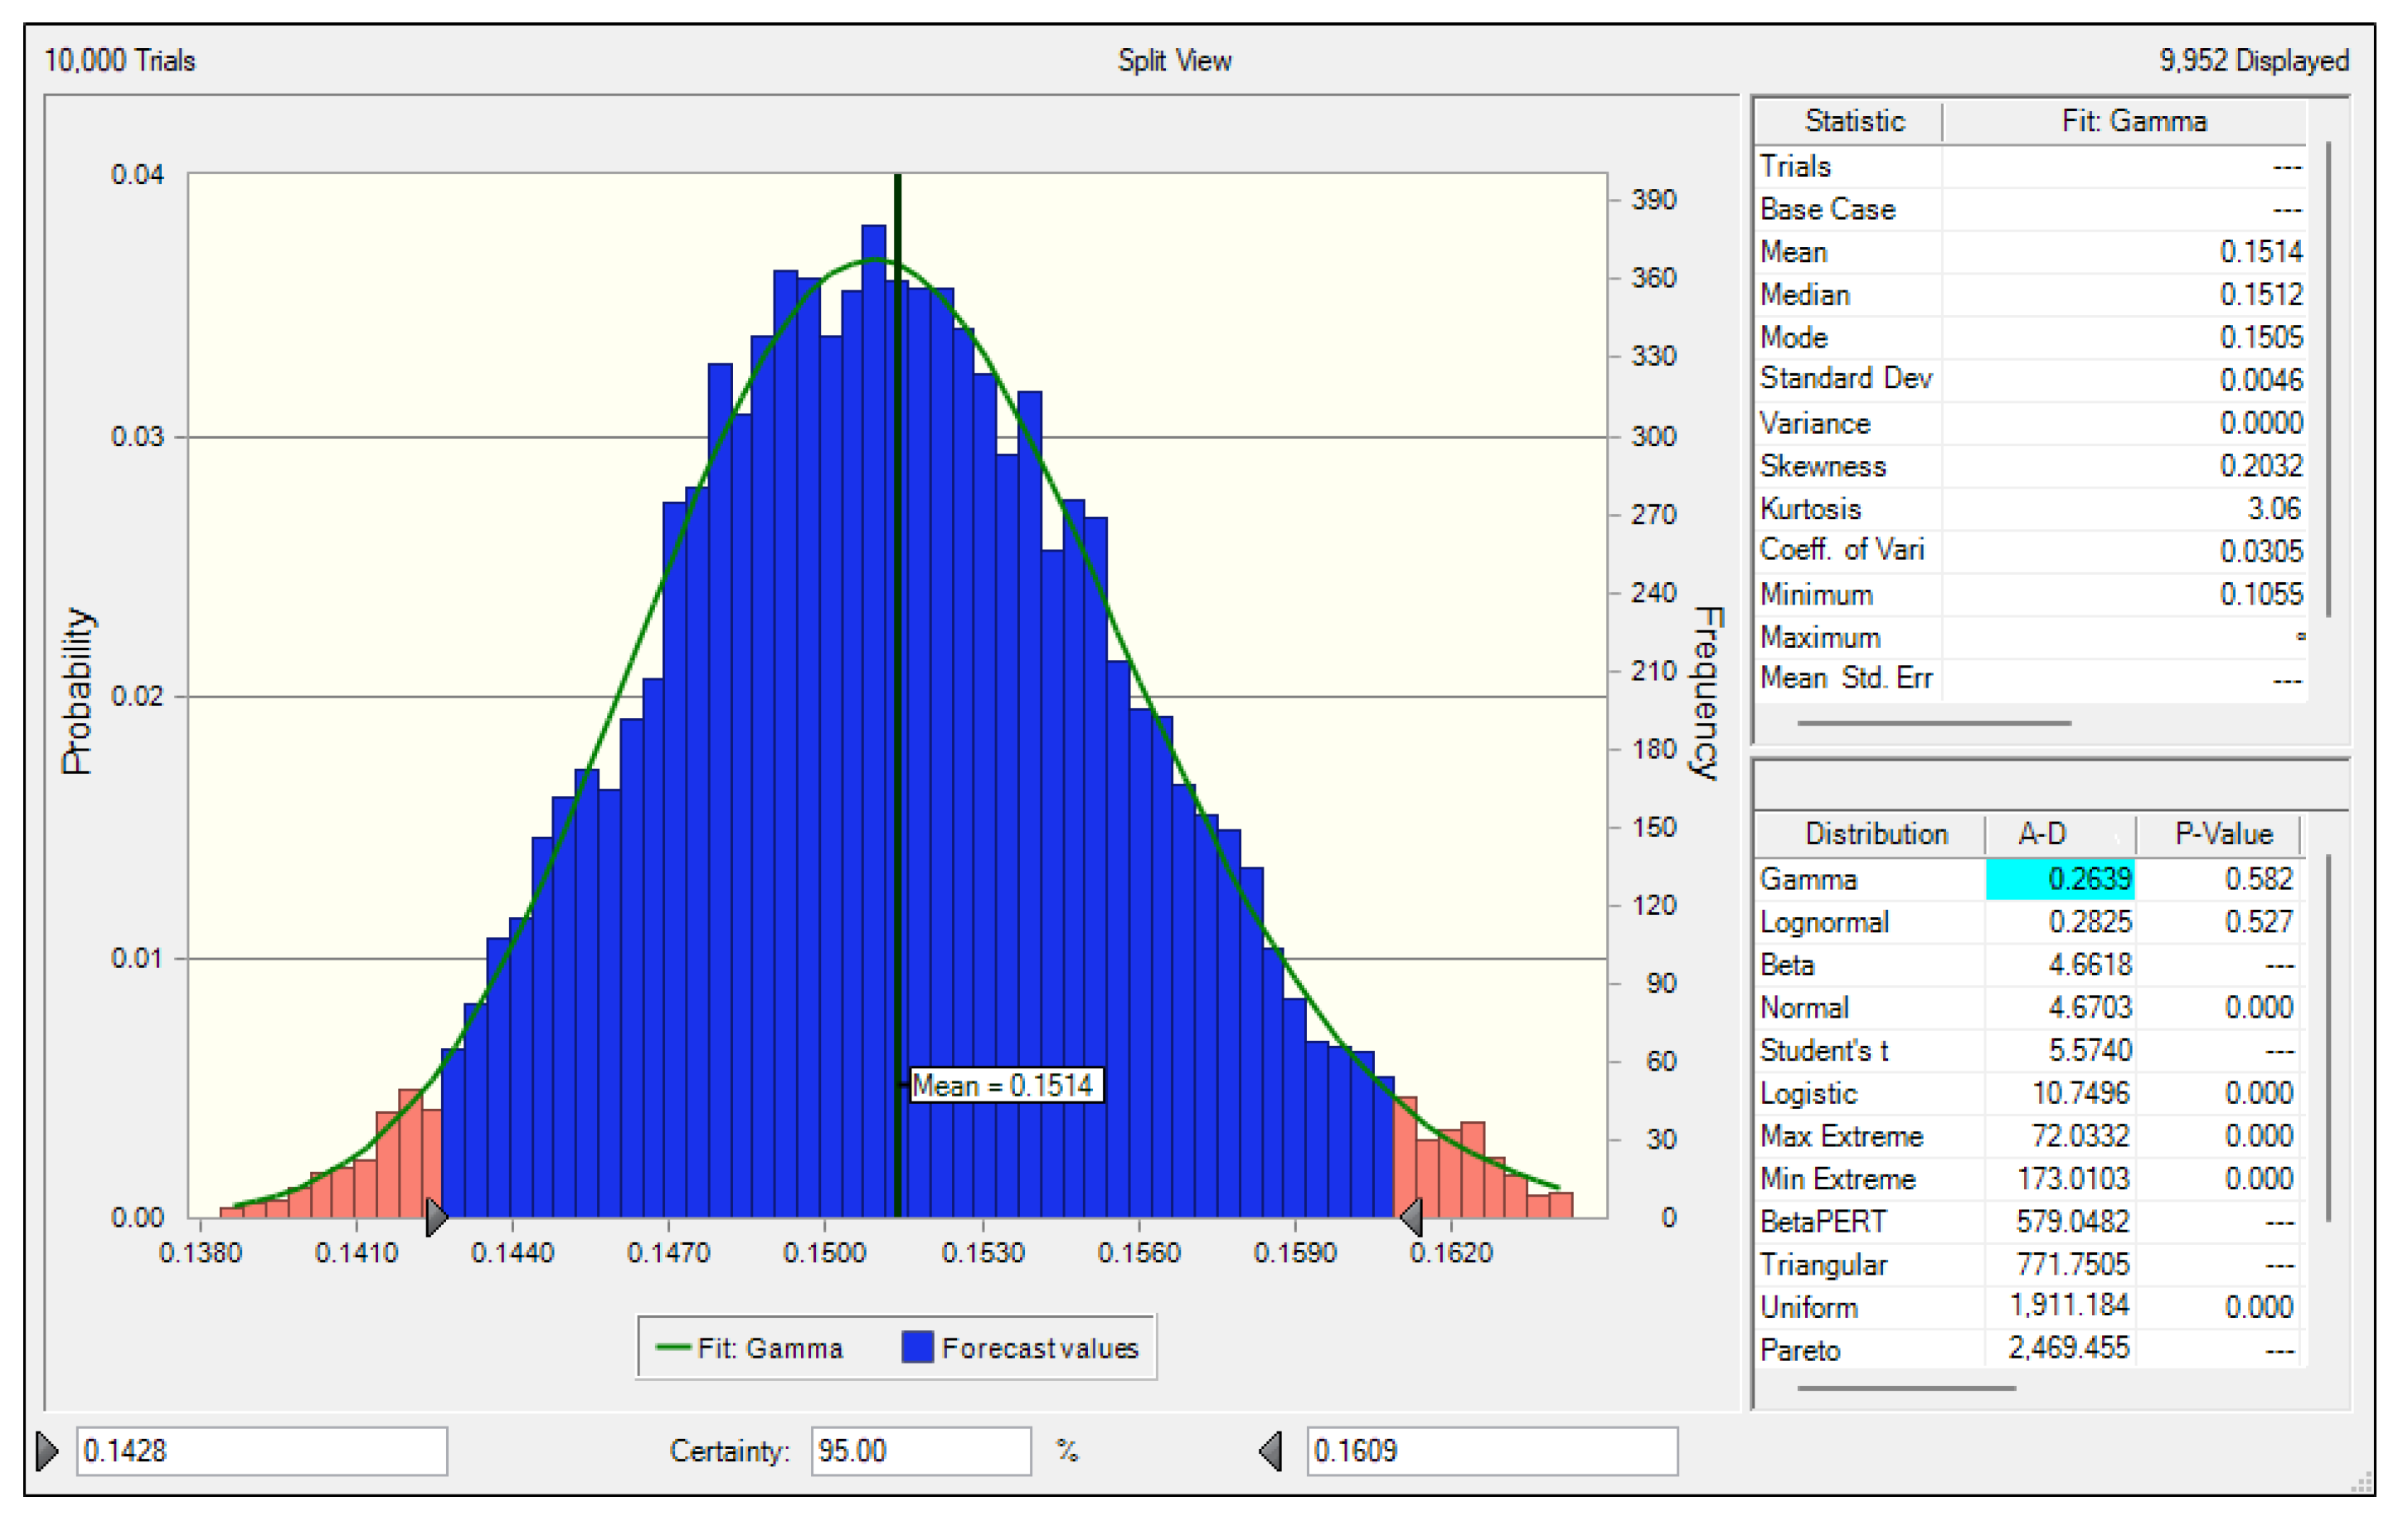This screenshot has width=2408, height=1526.
Task: Click the statistics table vertical scrollbar
Action: click(2329, 380)
